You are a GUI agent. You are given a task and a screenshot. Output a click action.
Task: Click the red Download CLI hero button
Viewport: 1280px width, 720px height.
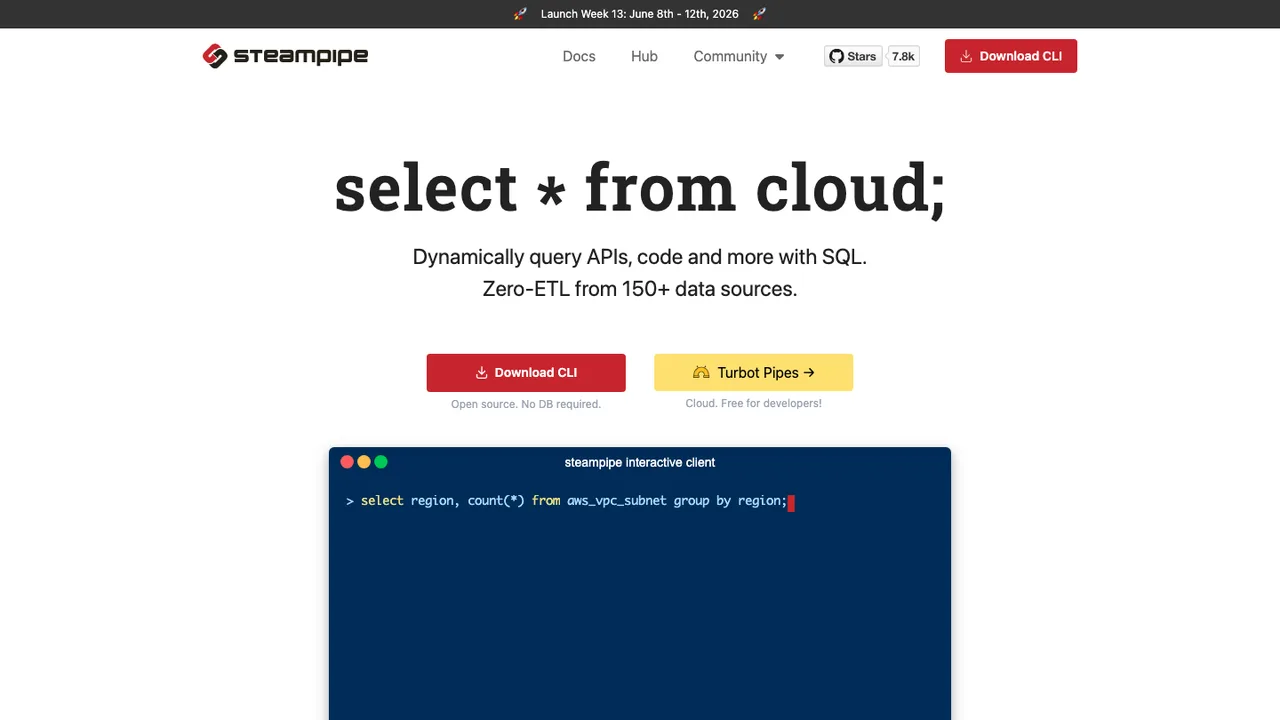(x=526, y=373)
